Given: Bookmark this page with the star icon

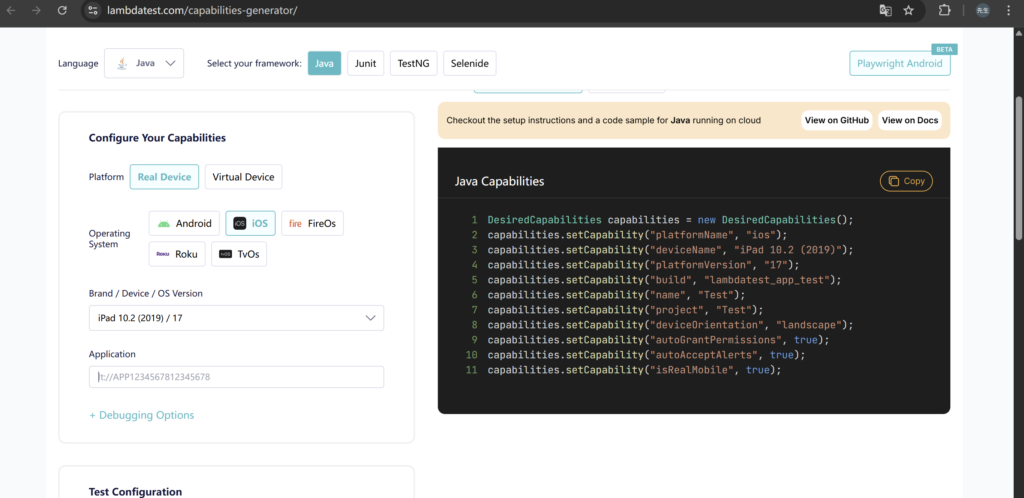Looking at the screenshot, I should coord(908,10).
